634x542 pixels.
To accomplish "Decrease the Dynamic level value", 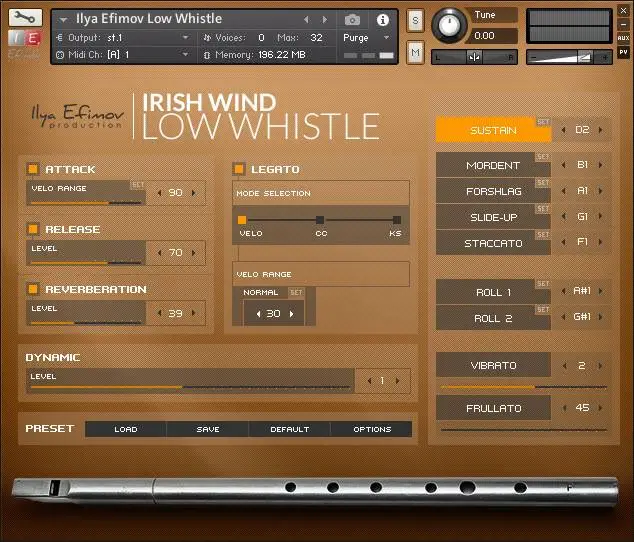I will point(369,381).
